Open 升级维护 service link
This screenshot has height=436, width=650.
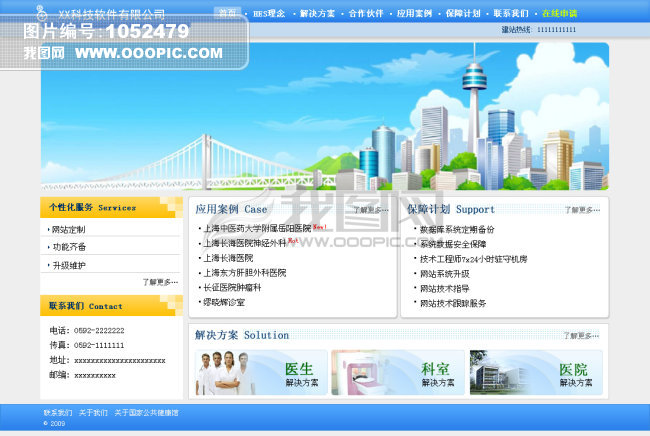coord(69,265)
